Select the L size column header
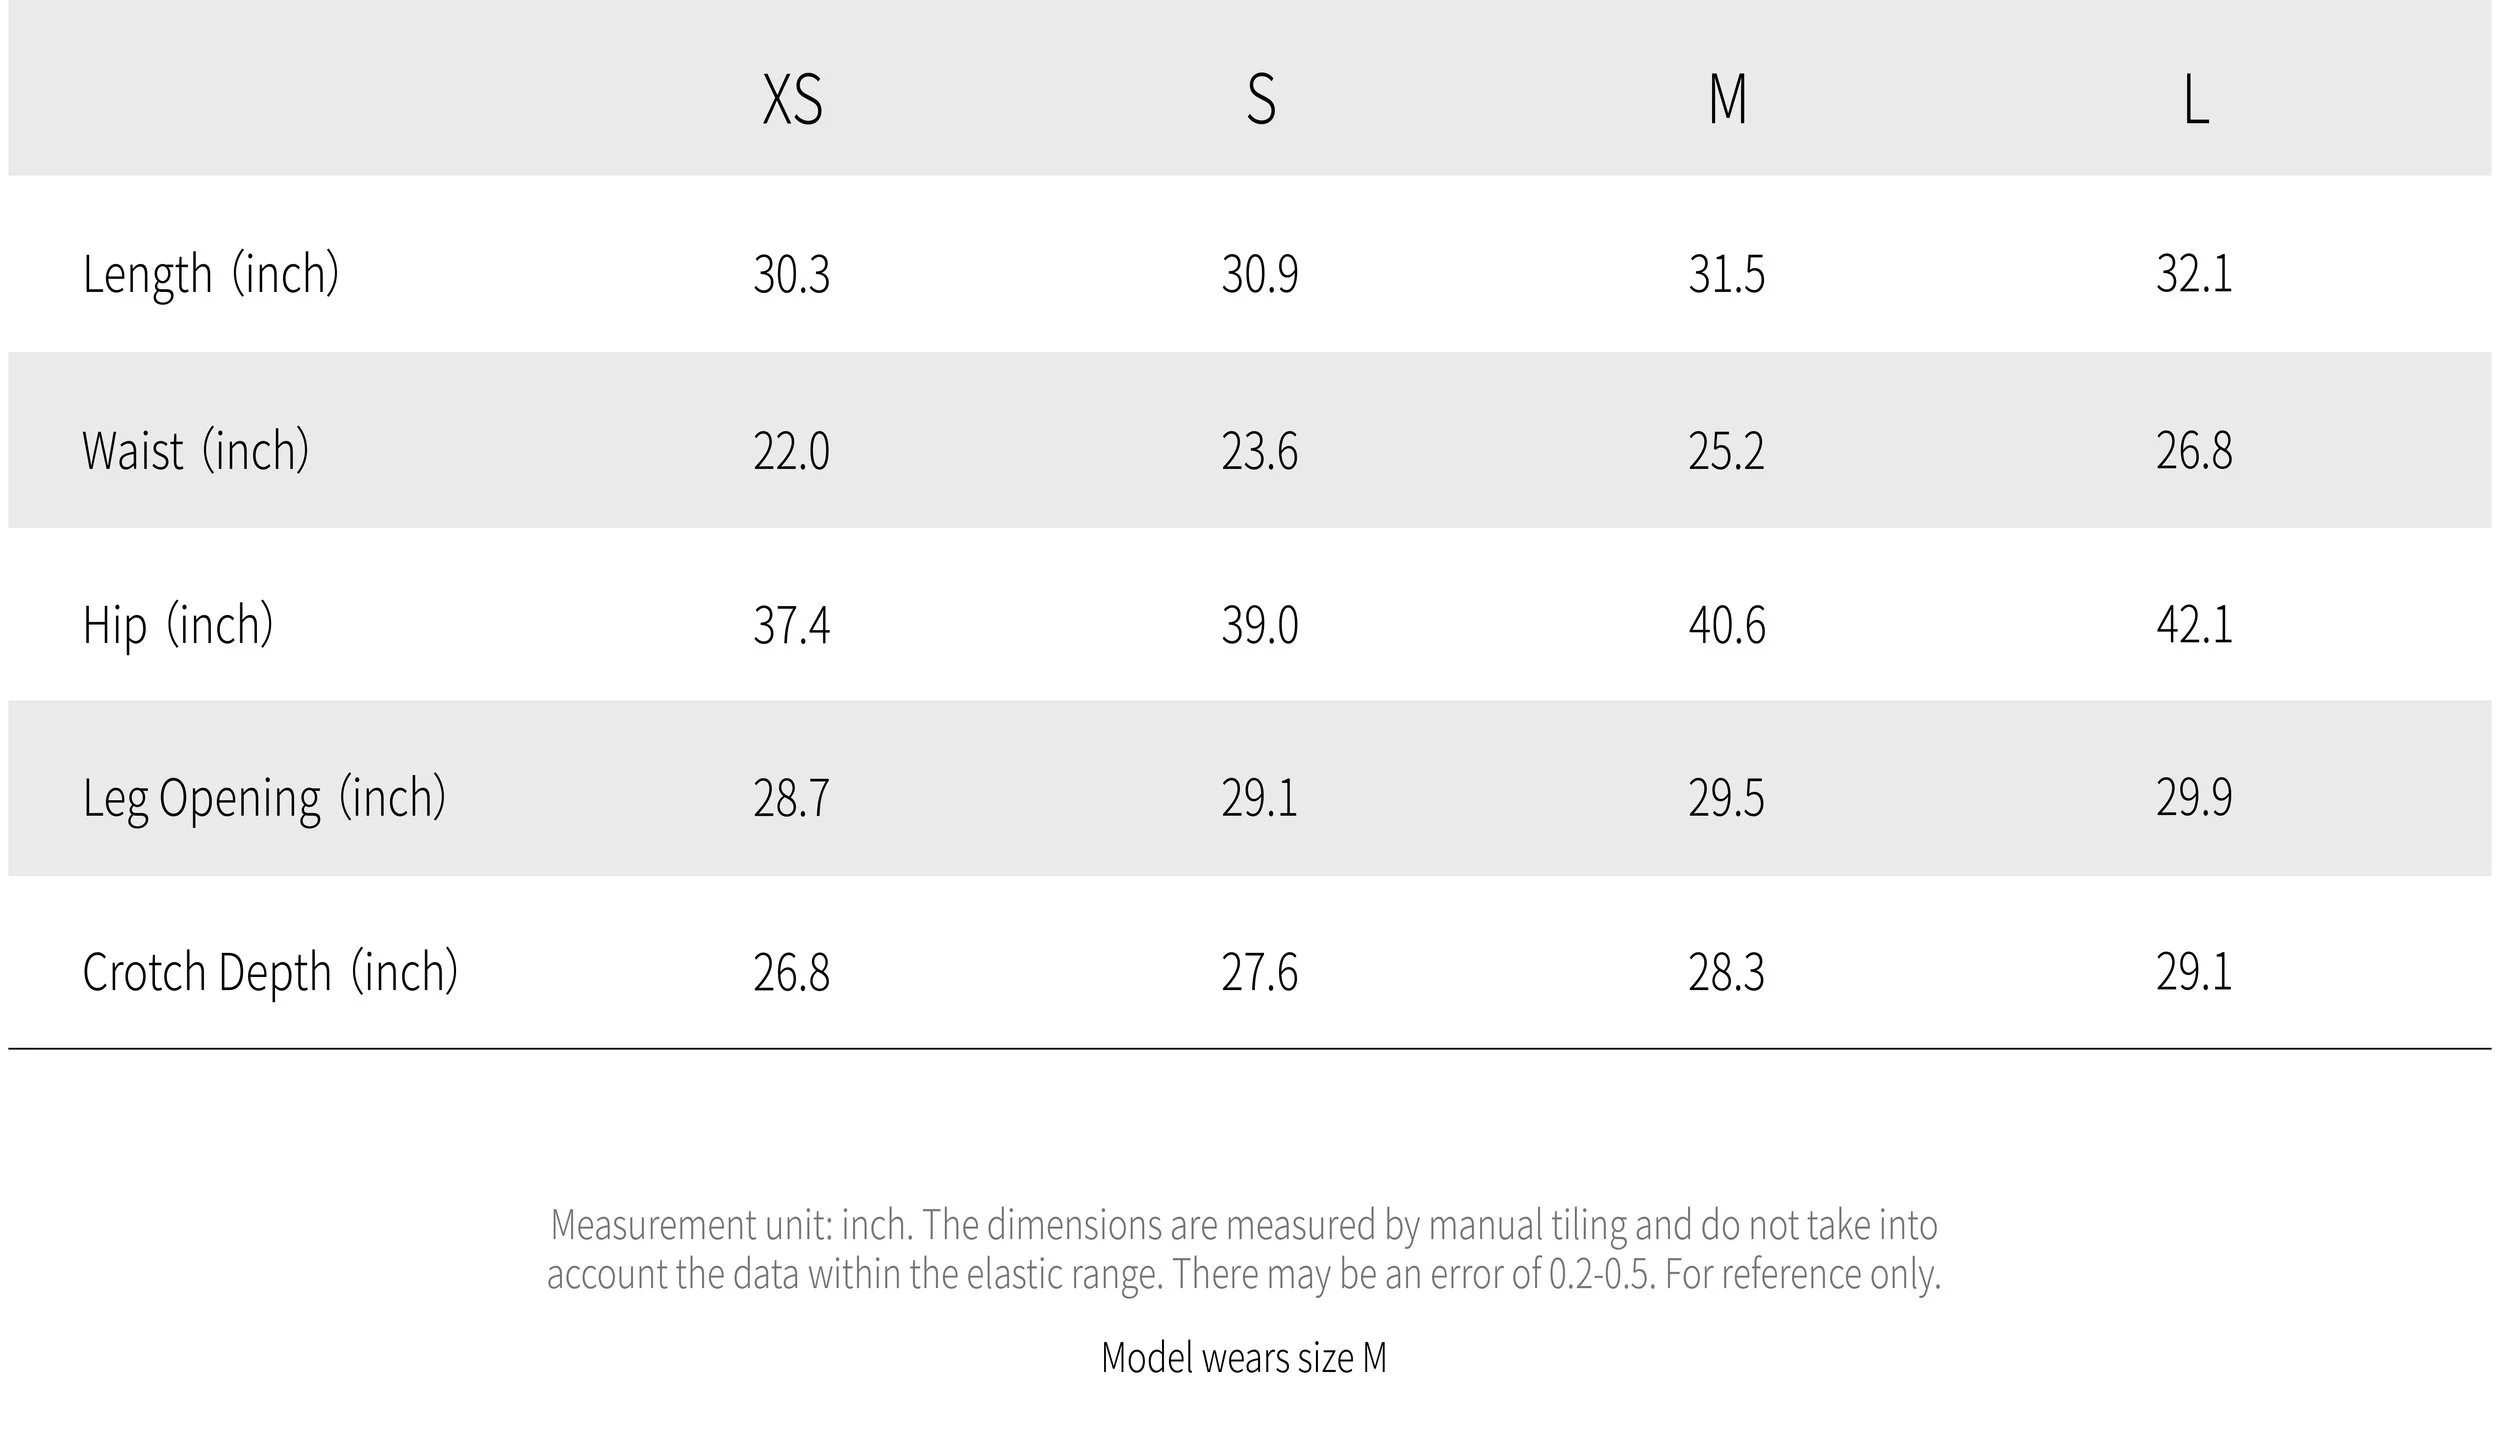 (x=2195, y=100)
